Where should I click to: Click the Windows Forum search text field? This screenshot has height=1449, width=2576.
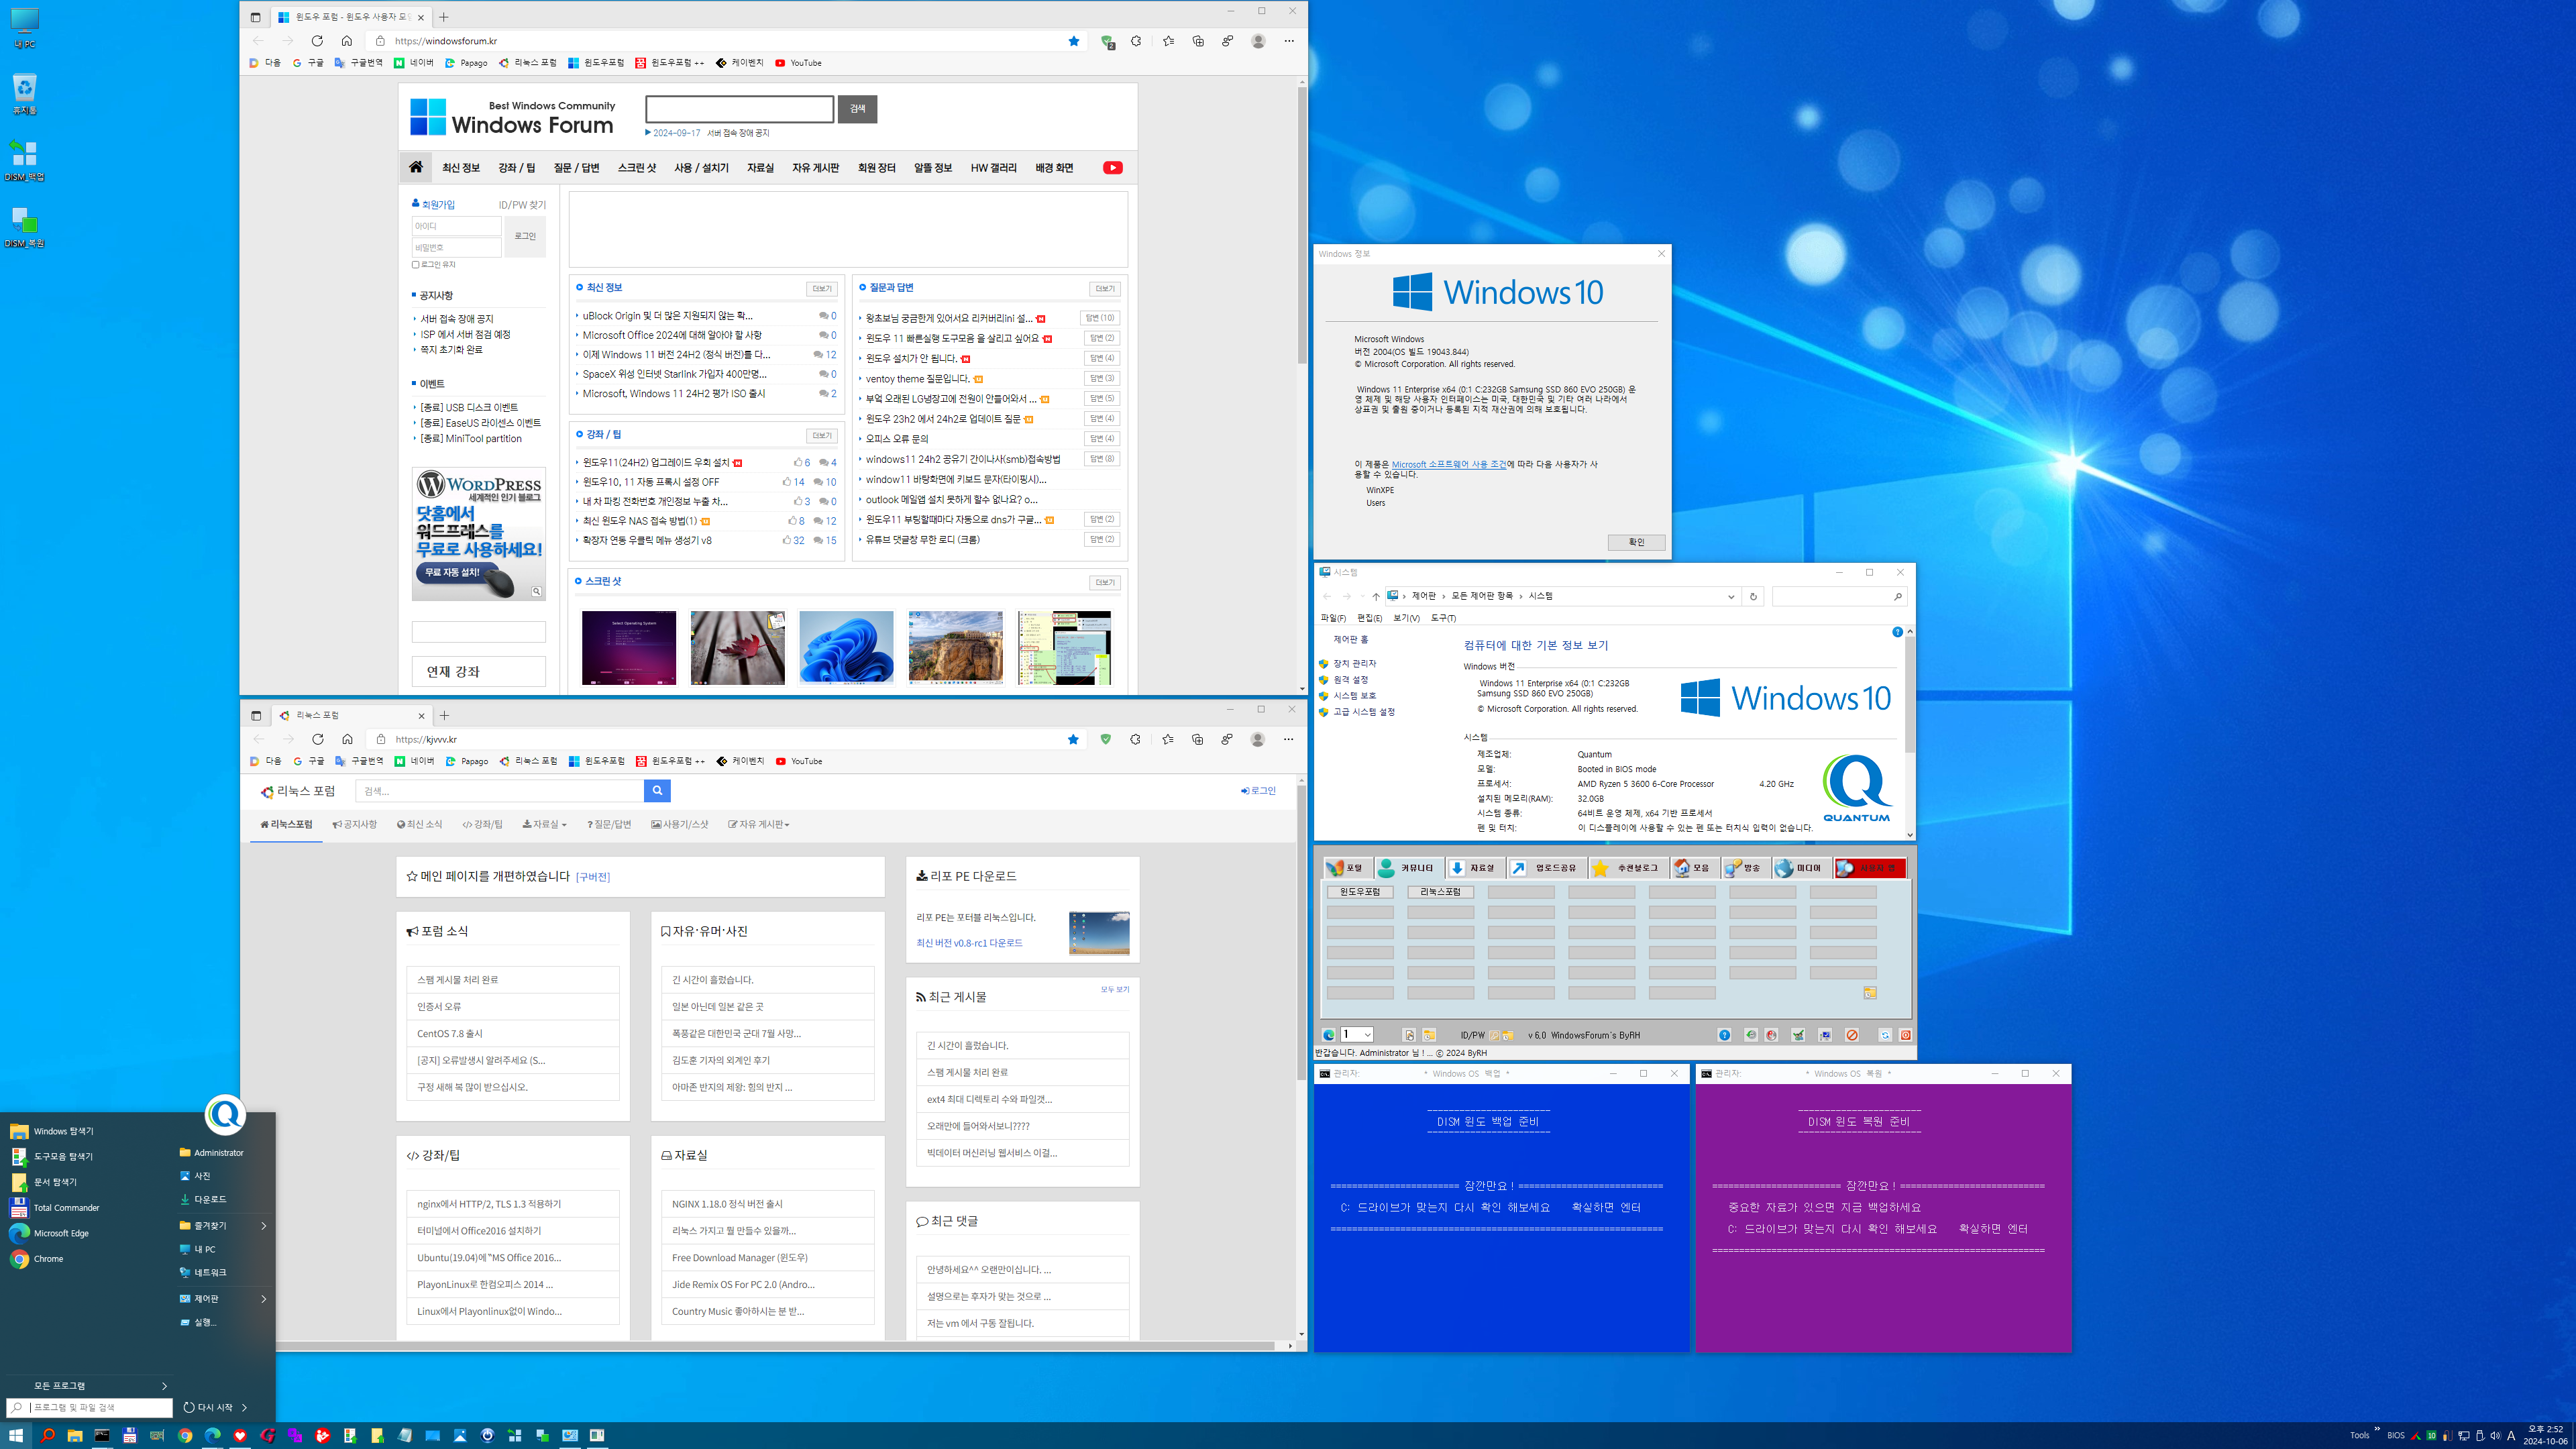coord(740,109)
